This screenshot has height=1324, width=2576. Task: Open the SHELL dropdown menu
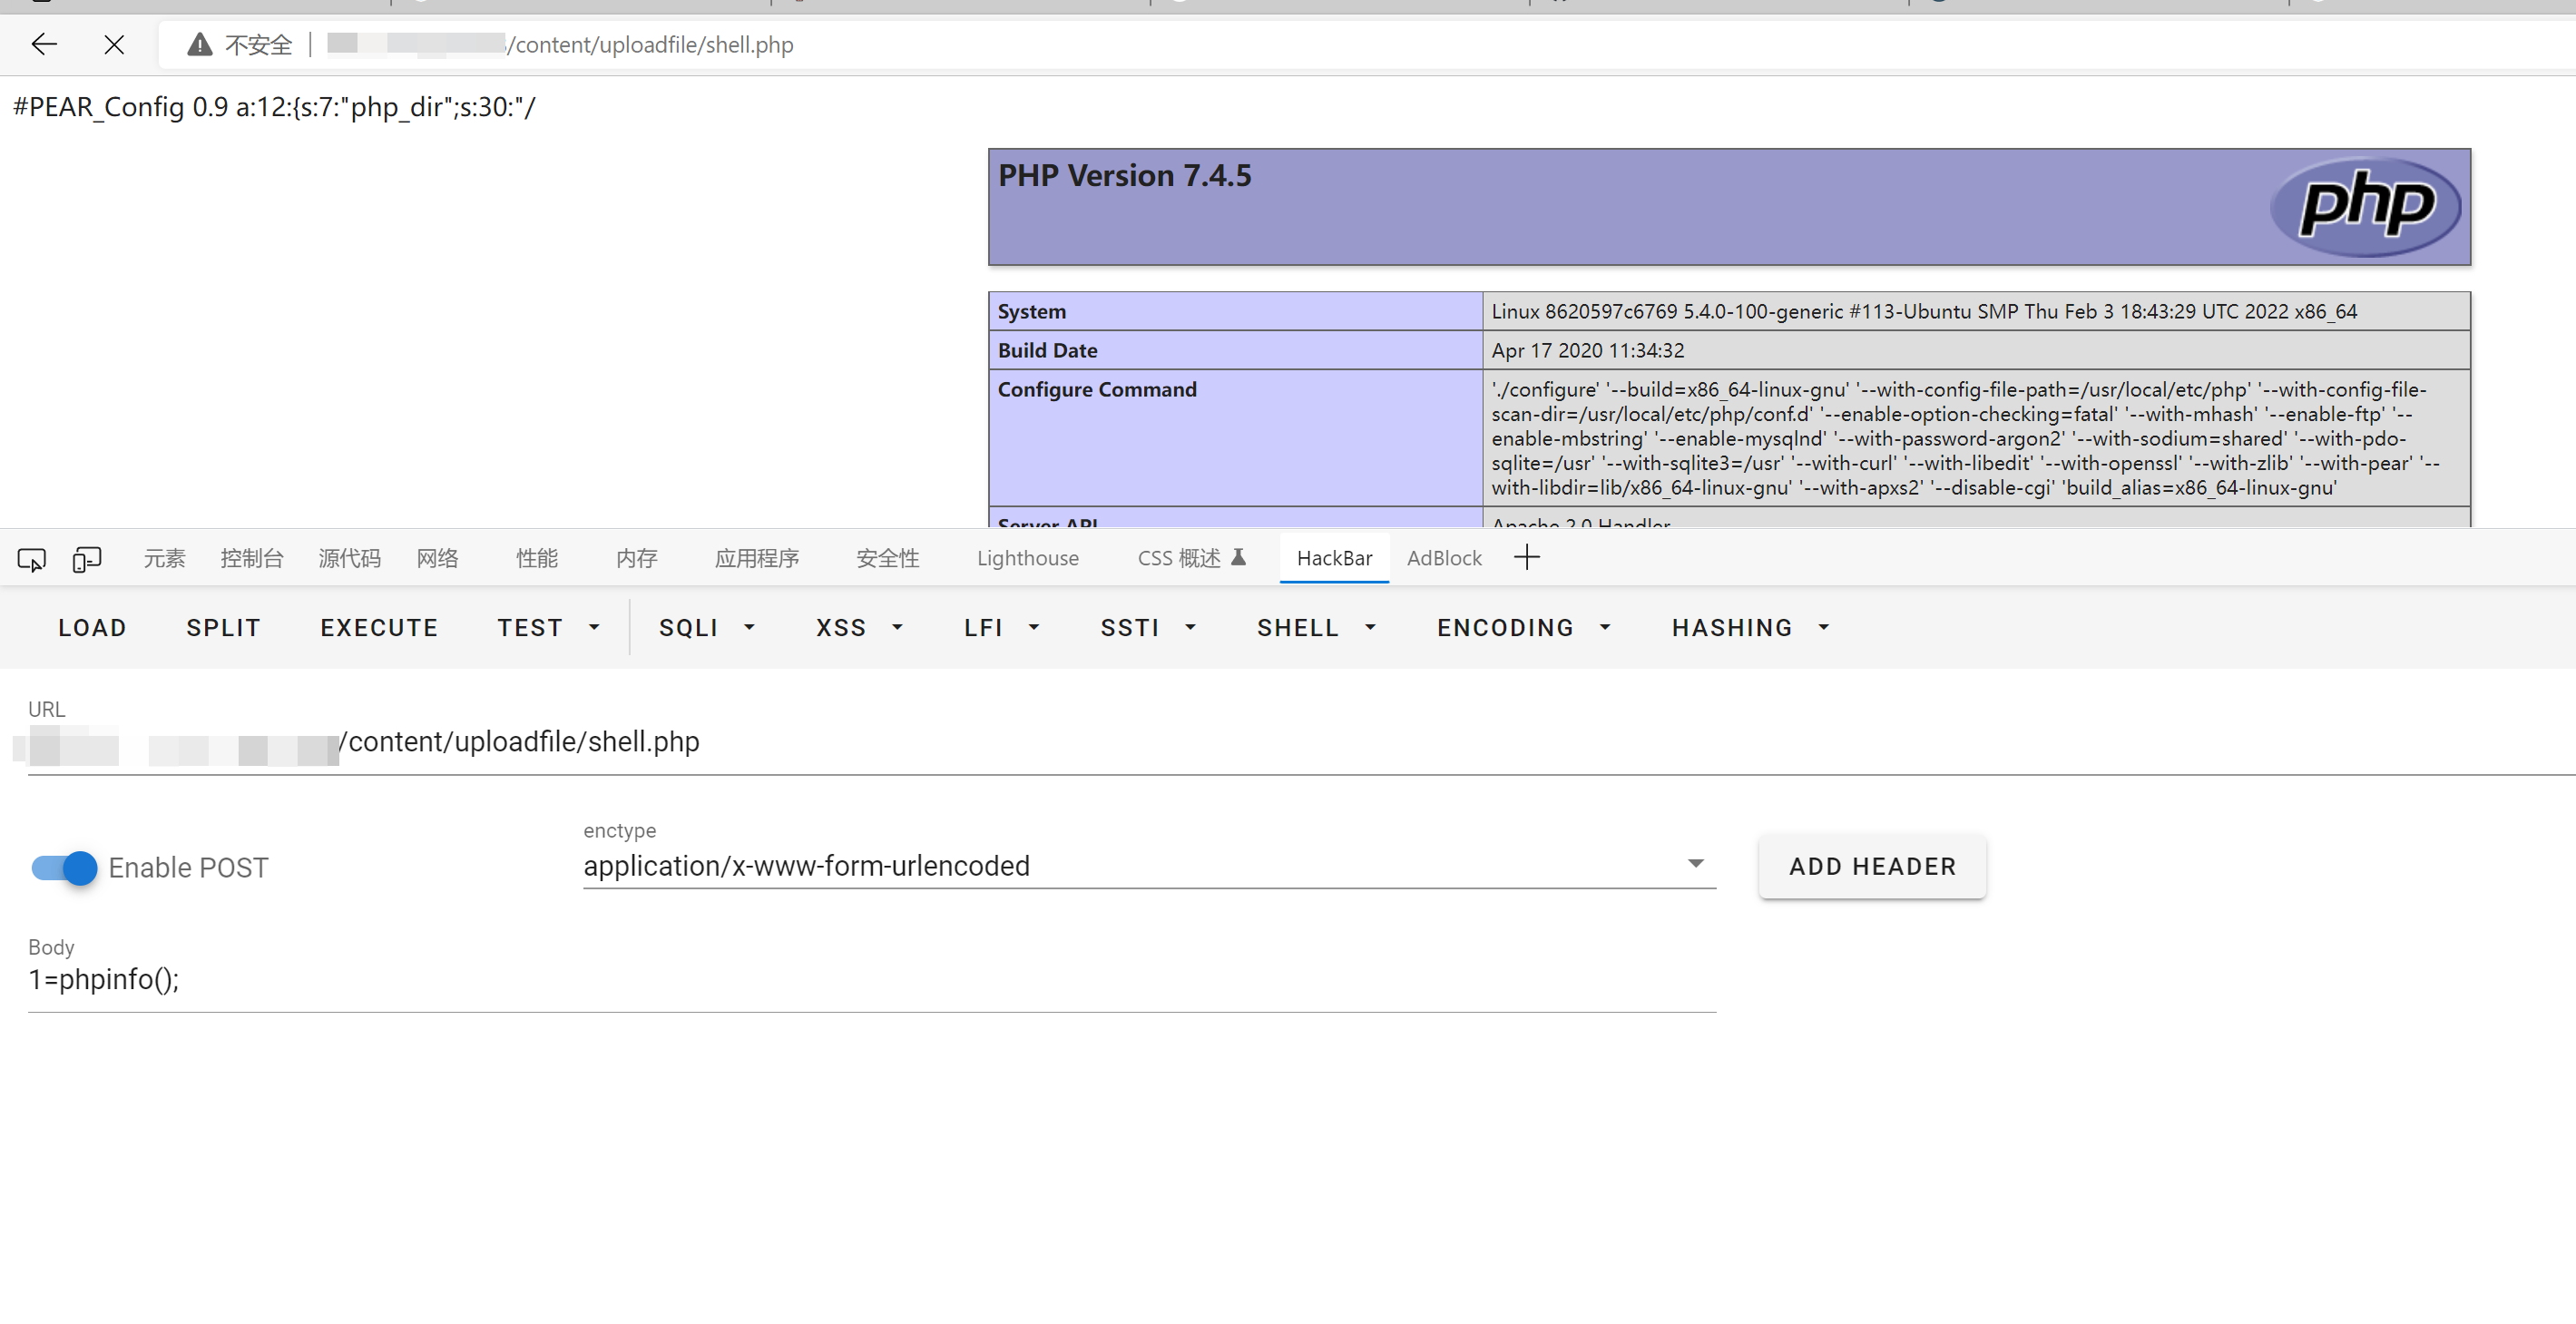(x=1315, y=627)
